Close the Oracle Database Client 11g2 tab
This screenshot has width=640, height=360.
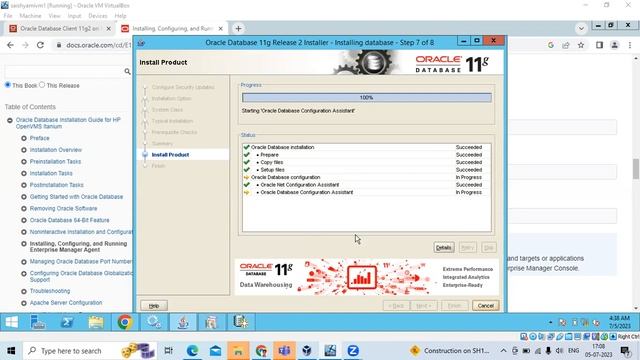(x=109, y=29)
